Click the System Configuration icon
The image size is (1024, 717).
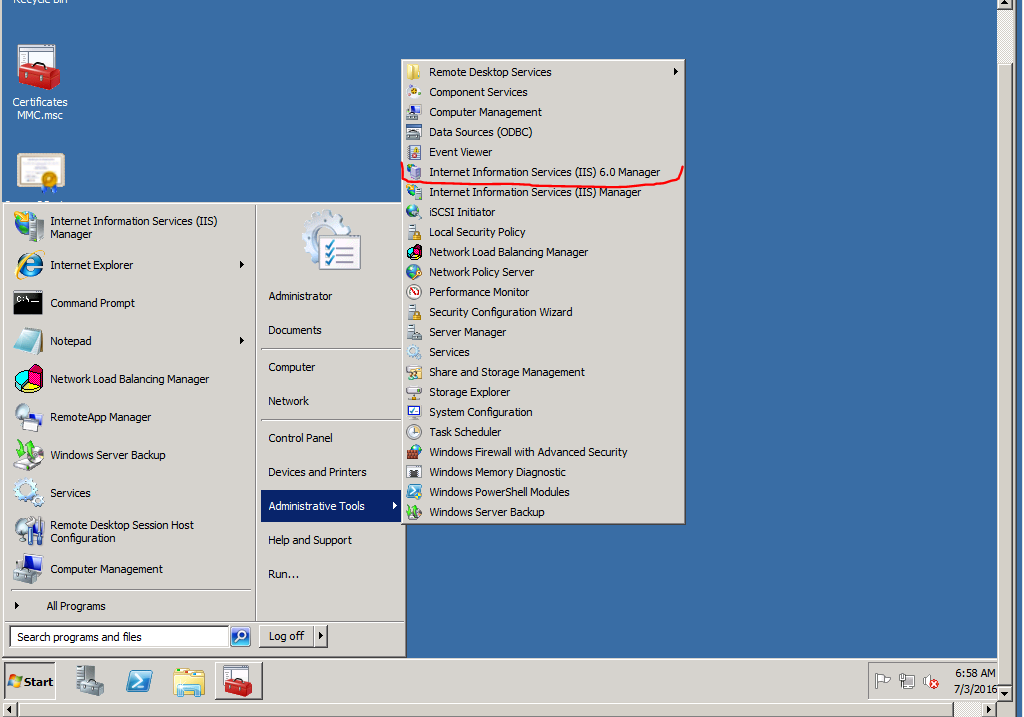413,412
